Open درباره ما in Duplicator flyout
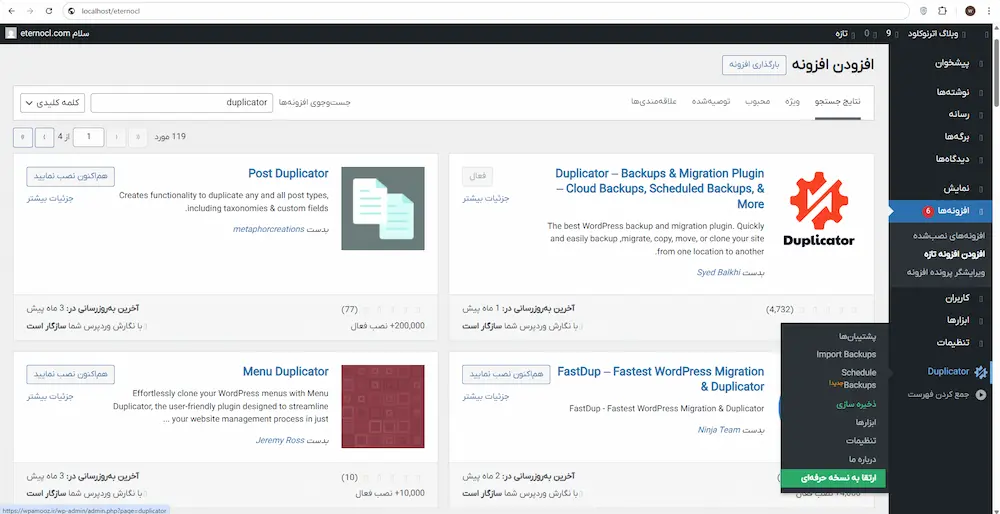This screenshot has height=514, width=1000. coord(863,459)
